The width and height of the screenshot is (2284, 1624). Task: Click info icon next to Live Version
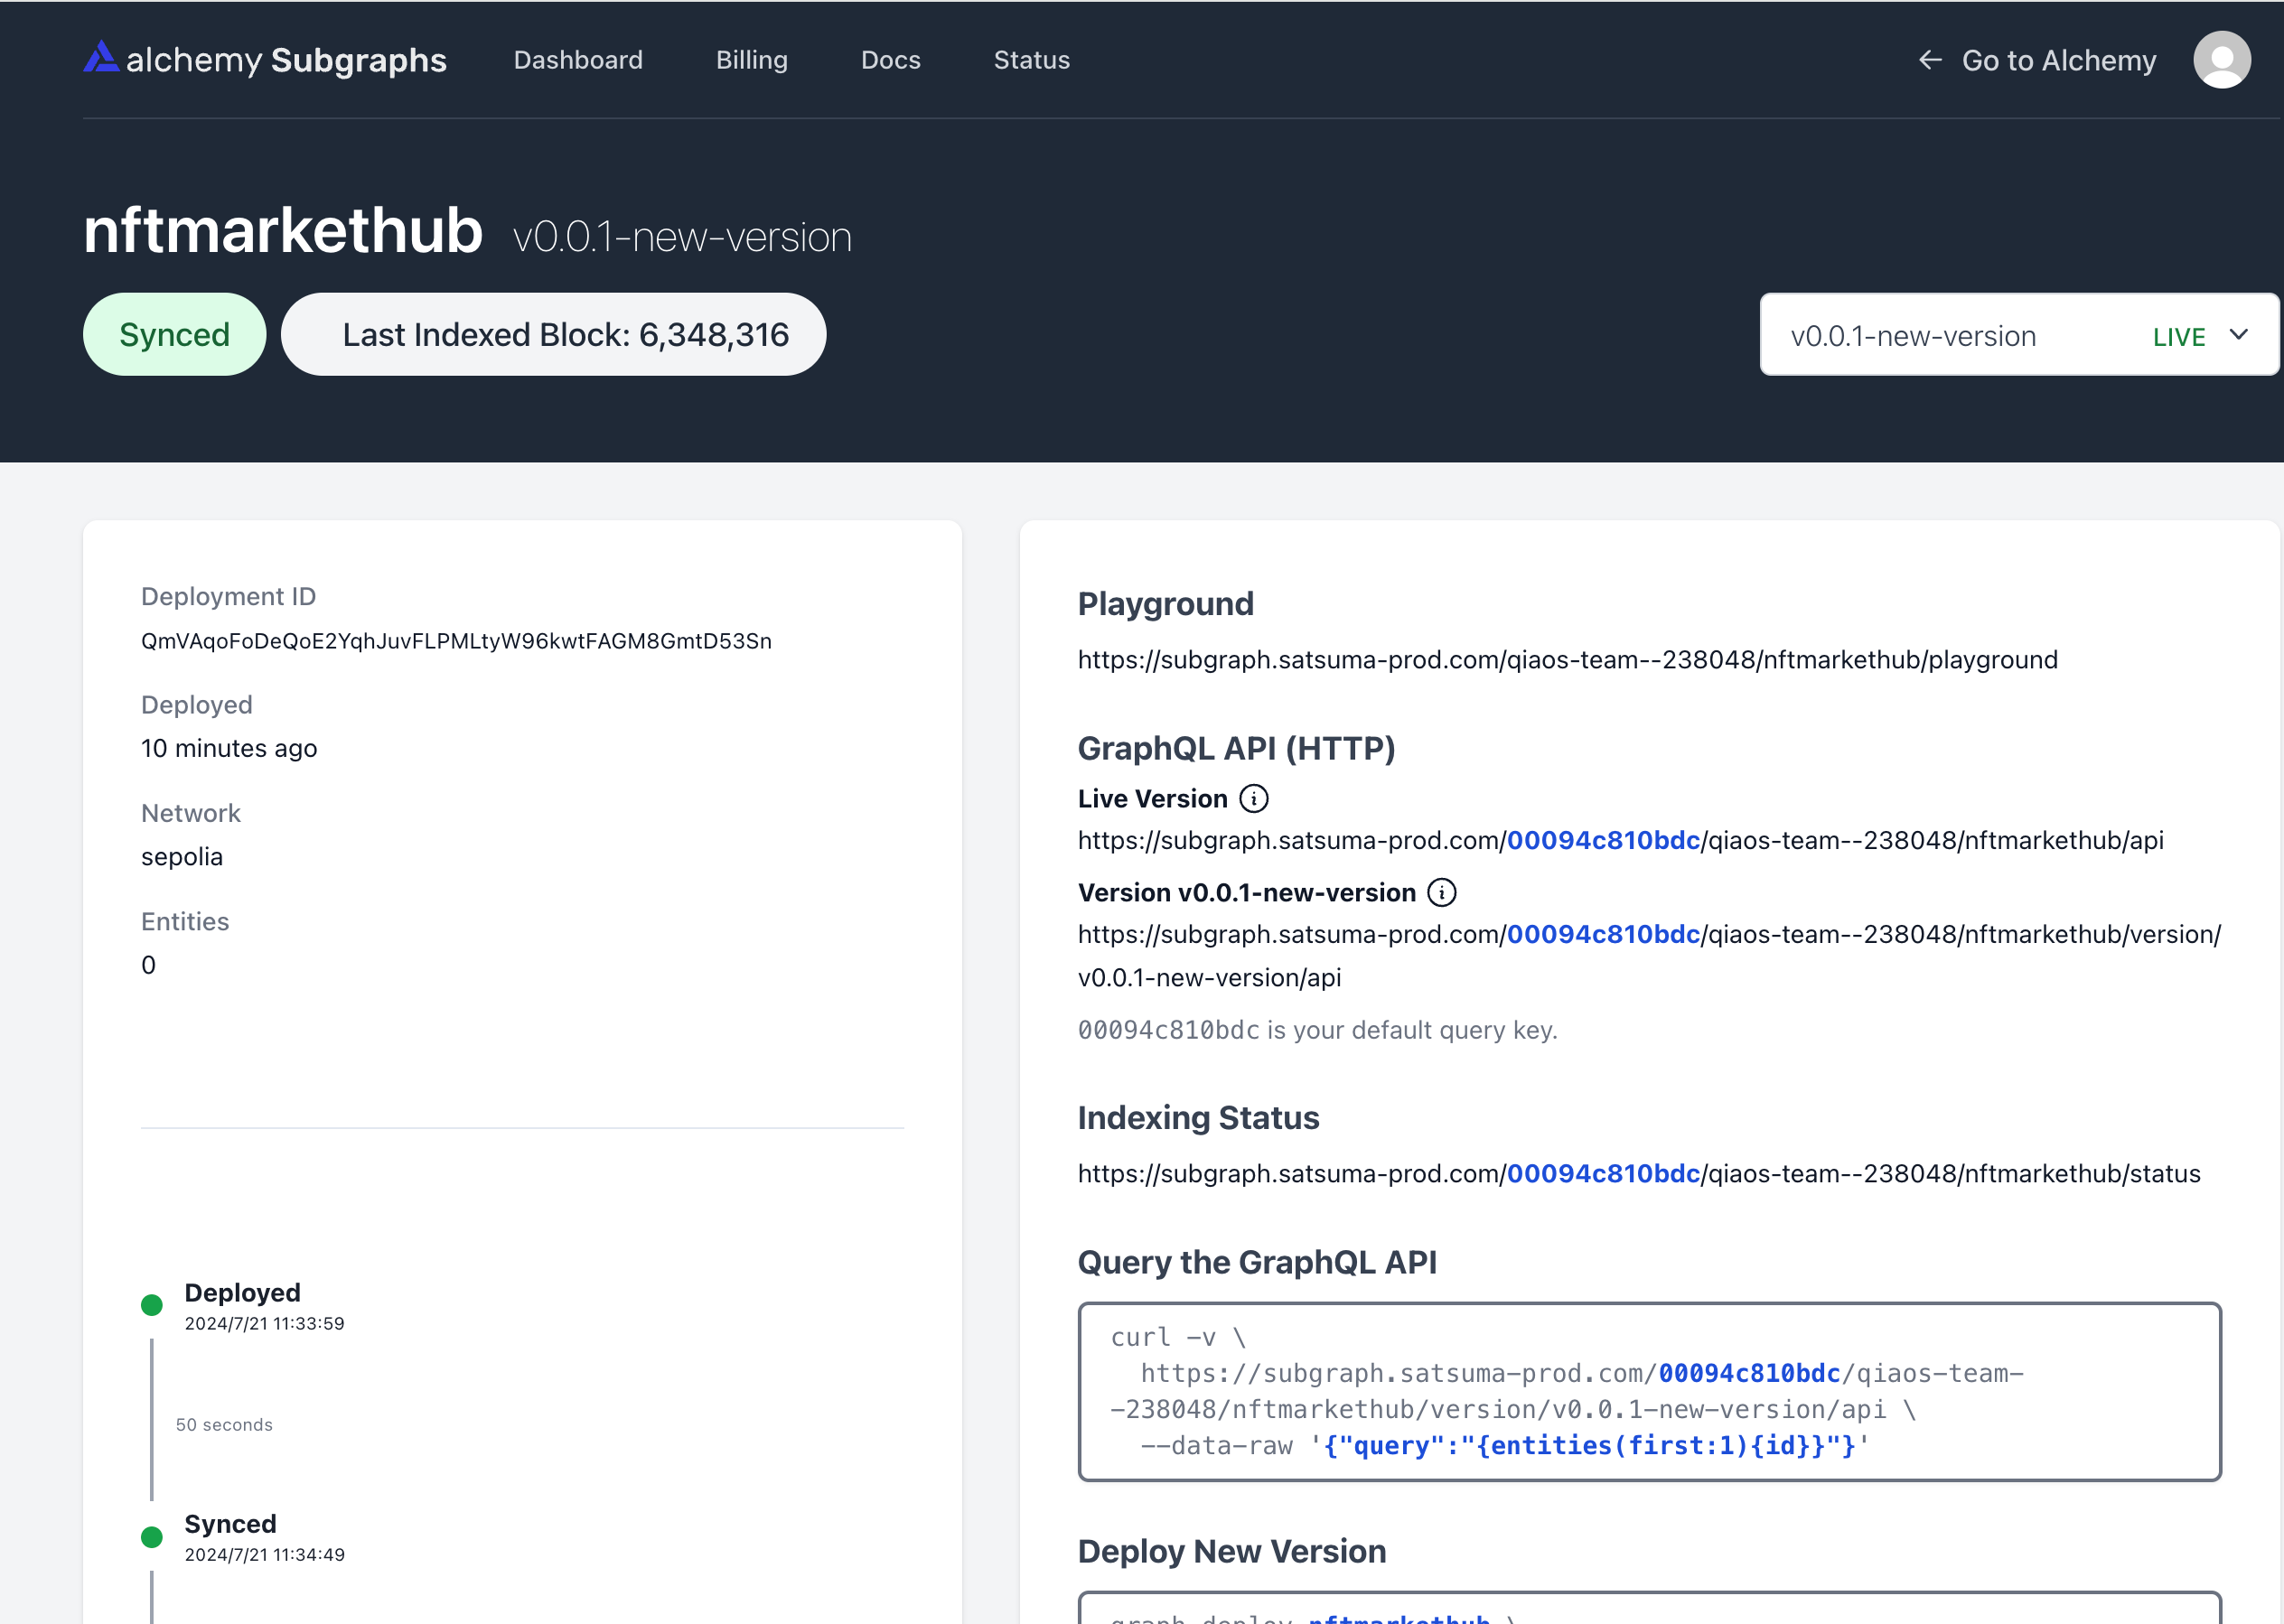1254,799
